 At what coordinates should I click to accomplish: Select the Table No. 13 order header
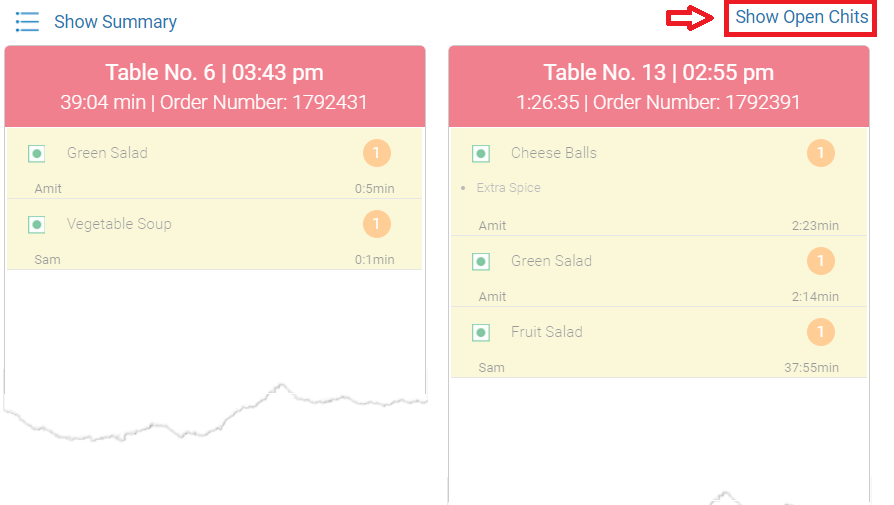click(x=659, y=87)
